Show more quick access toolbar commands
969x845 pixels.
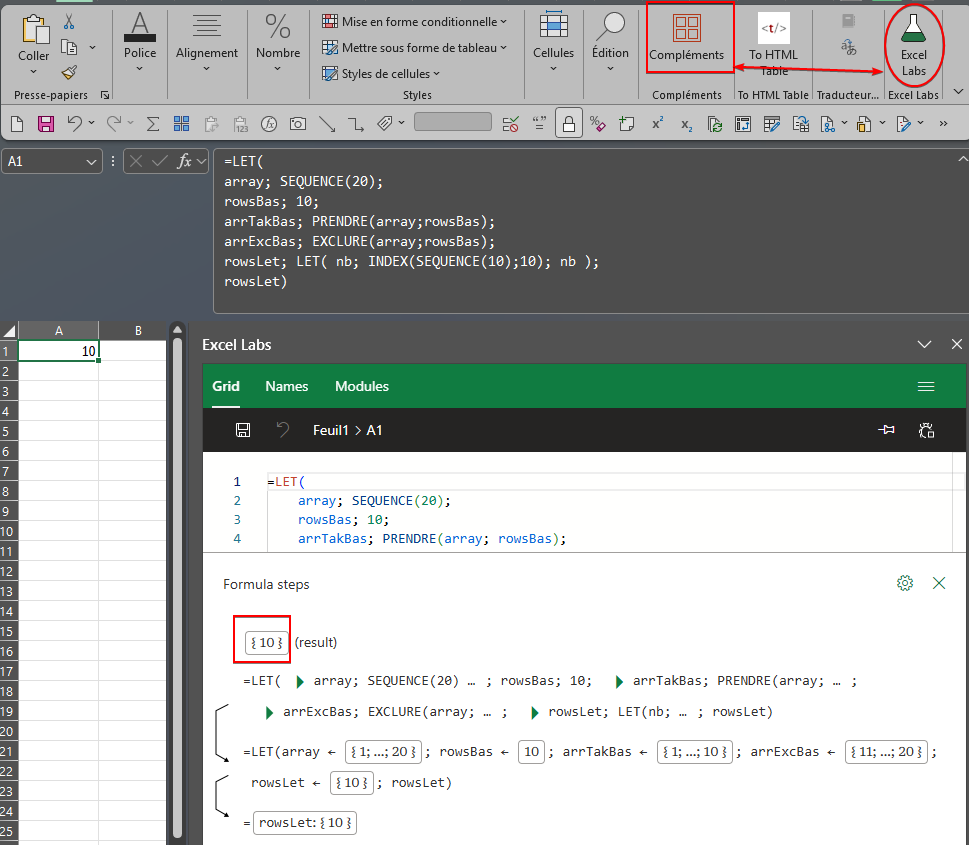pos(943,124)
